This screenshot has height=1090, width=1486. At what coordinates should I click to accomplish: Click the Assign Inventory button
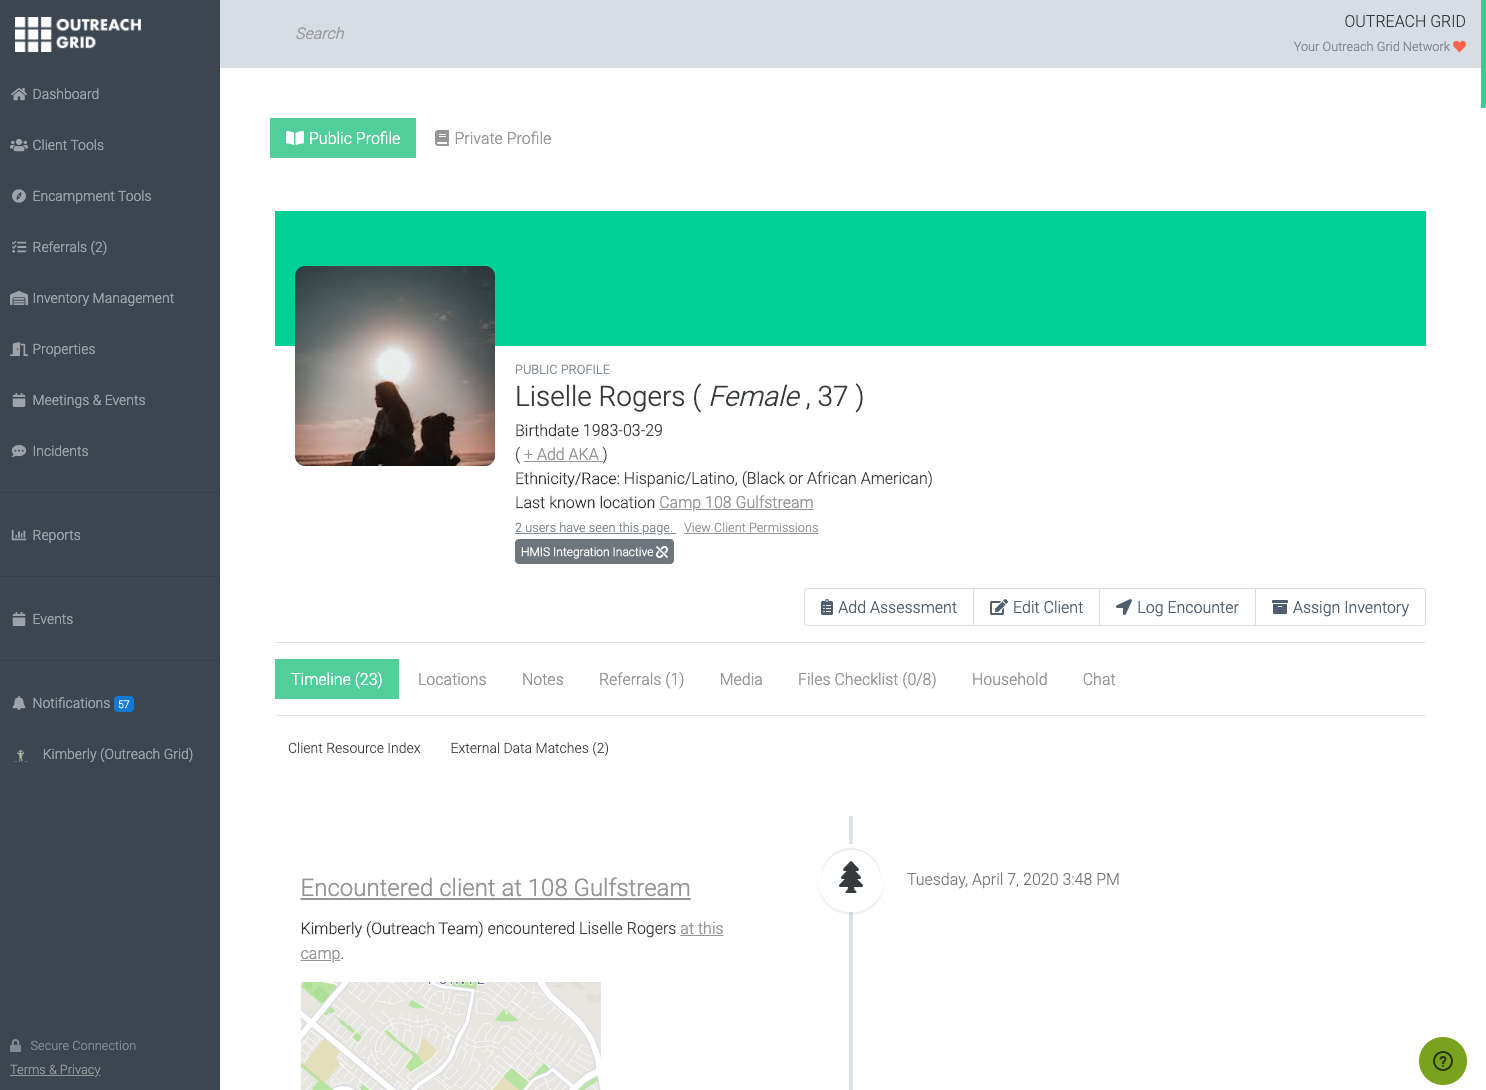coord(1340,607)
